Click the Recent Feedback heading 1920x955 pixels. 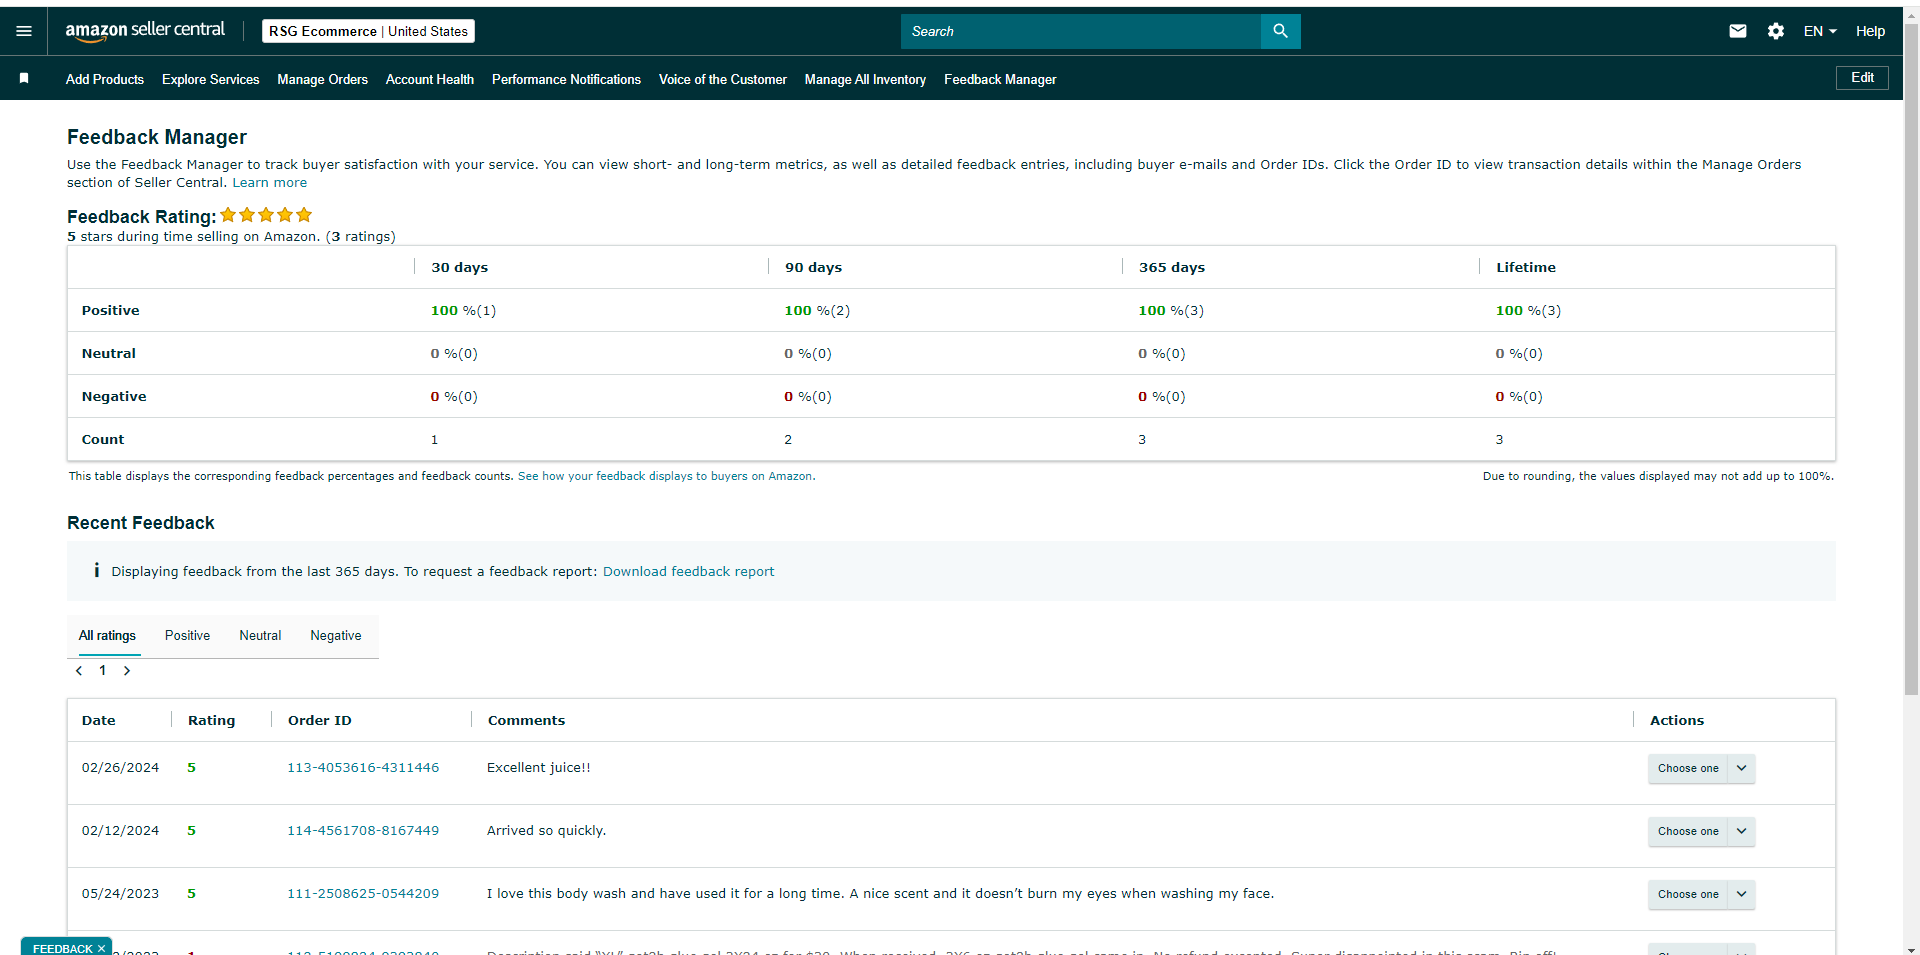coord(141,523)
